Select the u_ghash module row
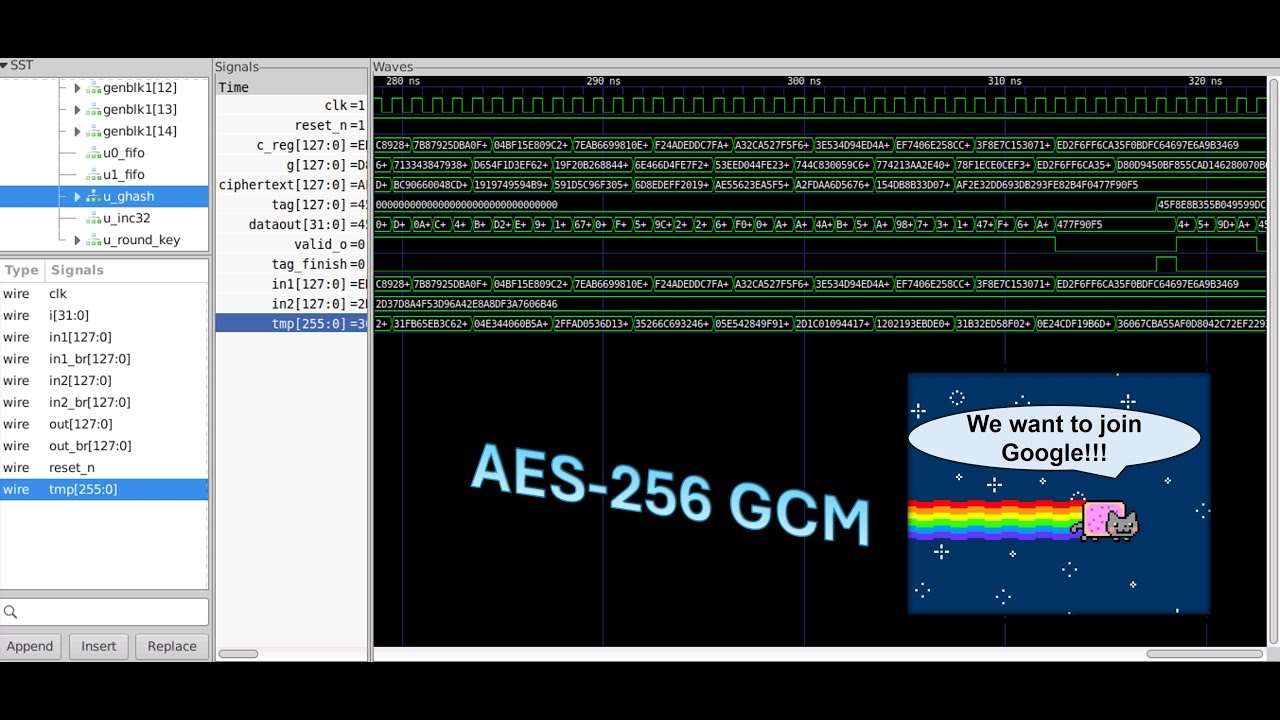Image resolution: width=1280 pixels, height=720 pixels. tap(104, 197)
